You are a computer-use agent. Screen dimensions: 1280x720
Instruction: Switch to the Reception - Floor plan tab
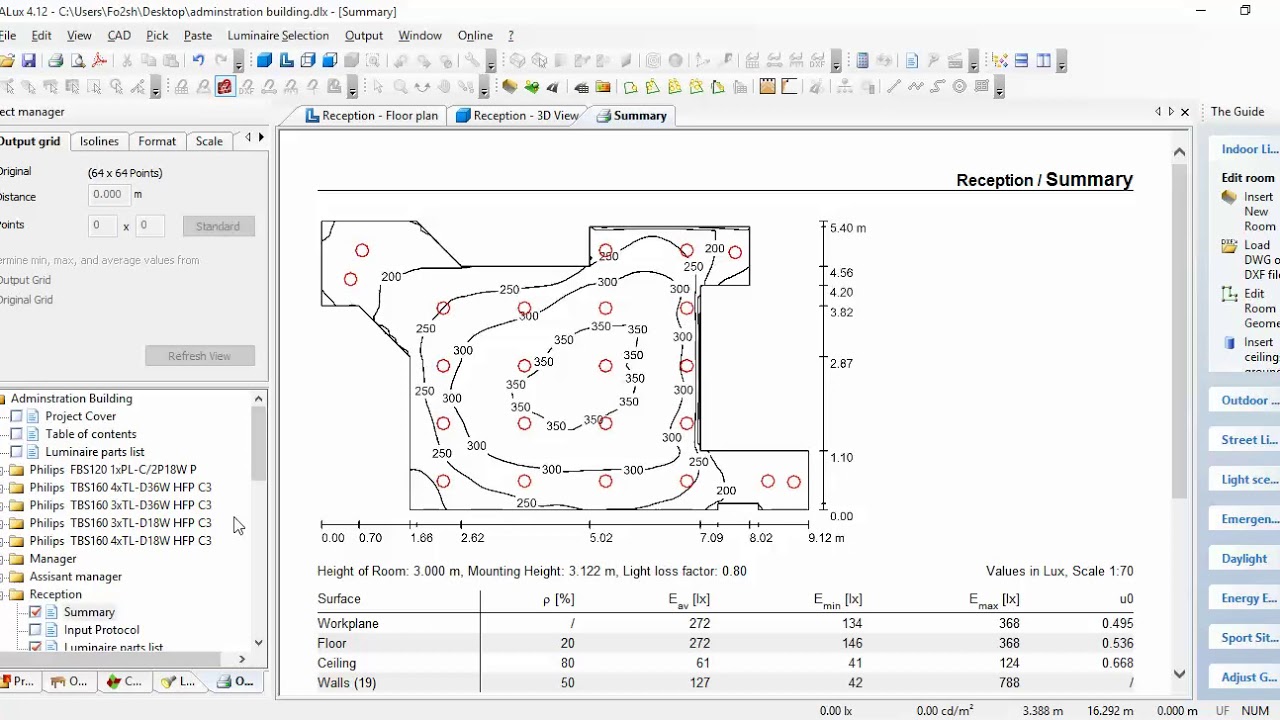[x=371, y=116]
